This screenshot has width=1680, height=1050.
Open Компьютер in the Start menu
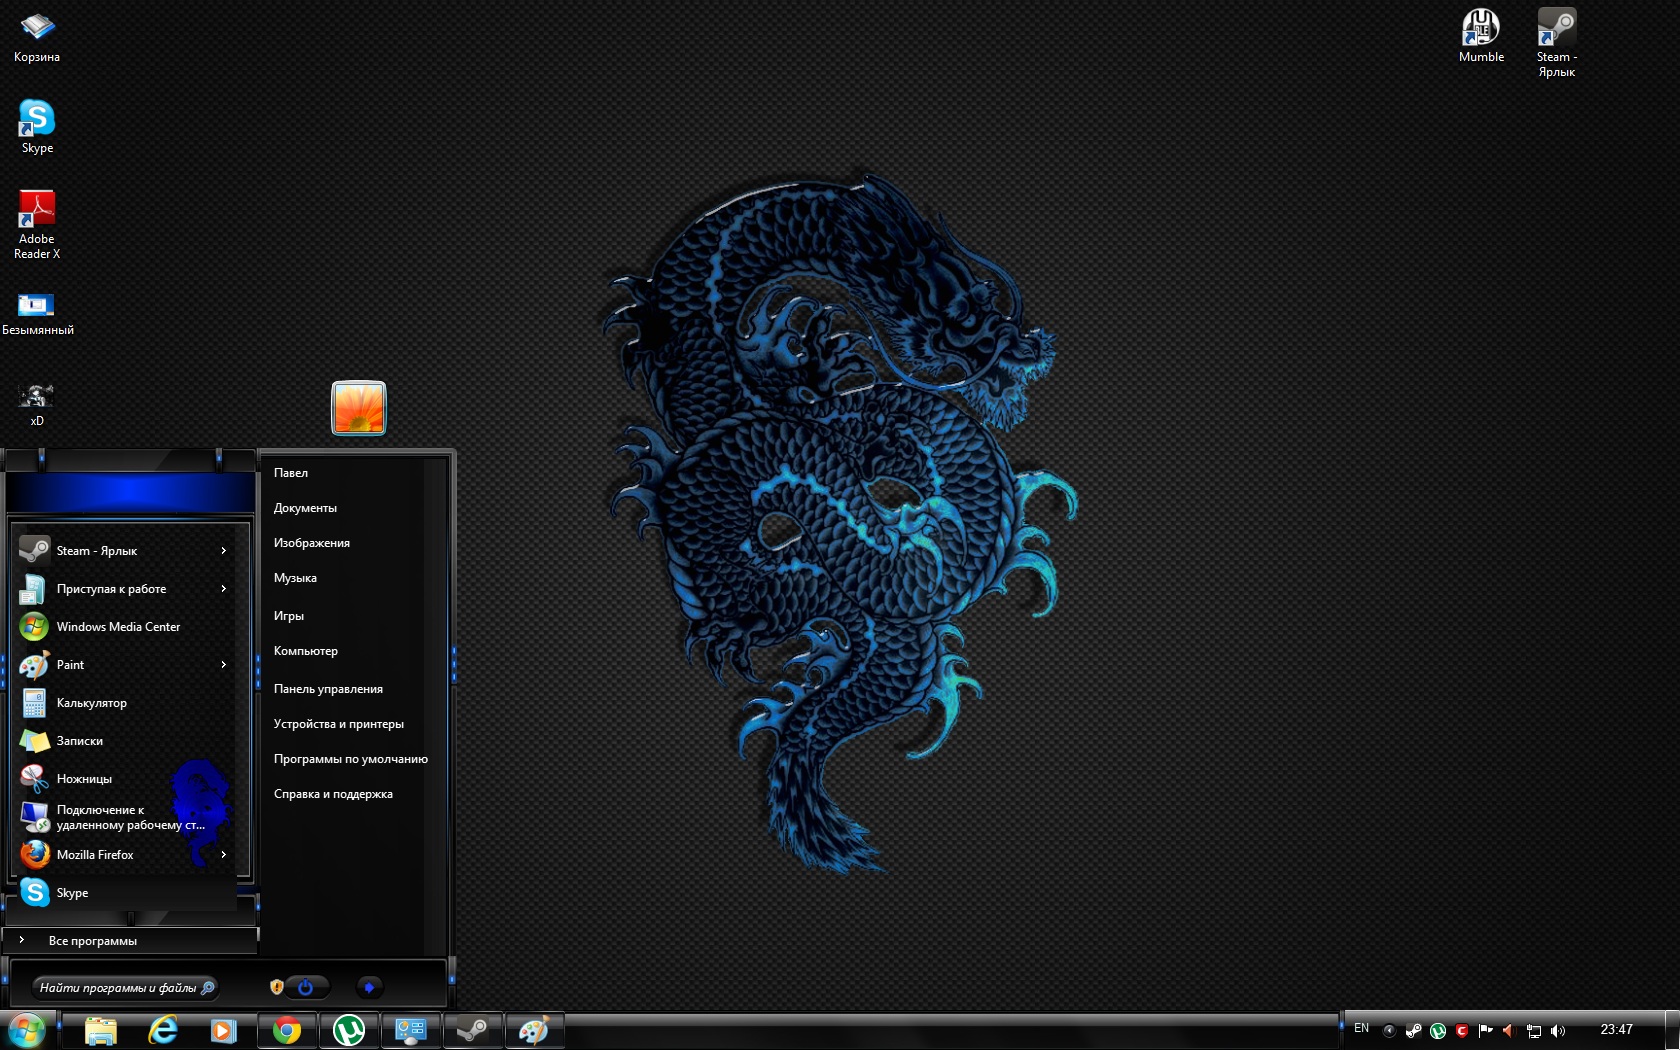(x=306, y=651)
